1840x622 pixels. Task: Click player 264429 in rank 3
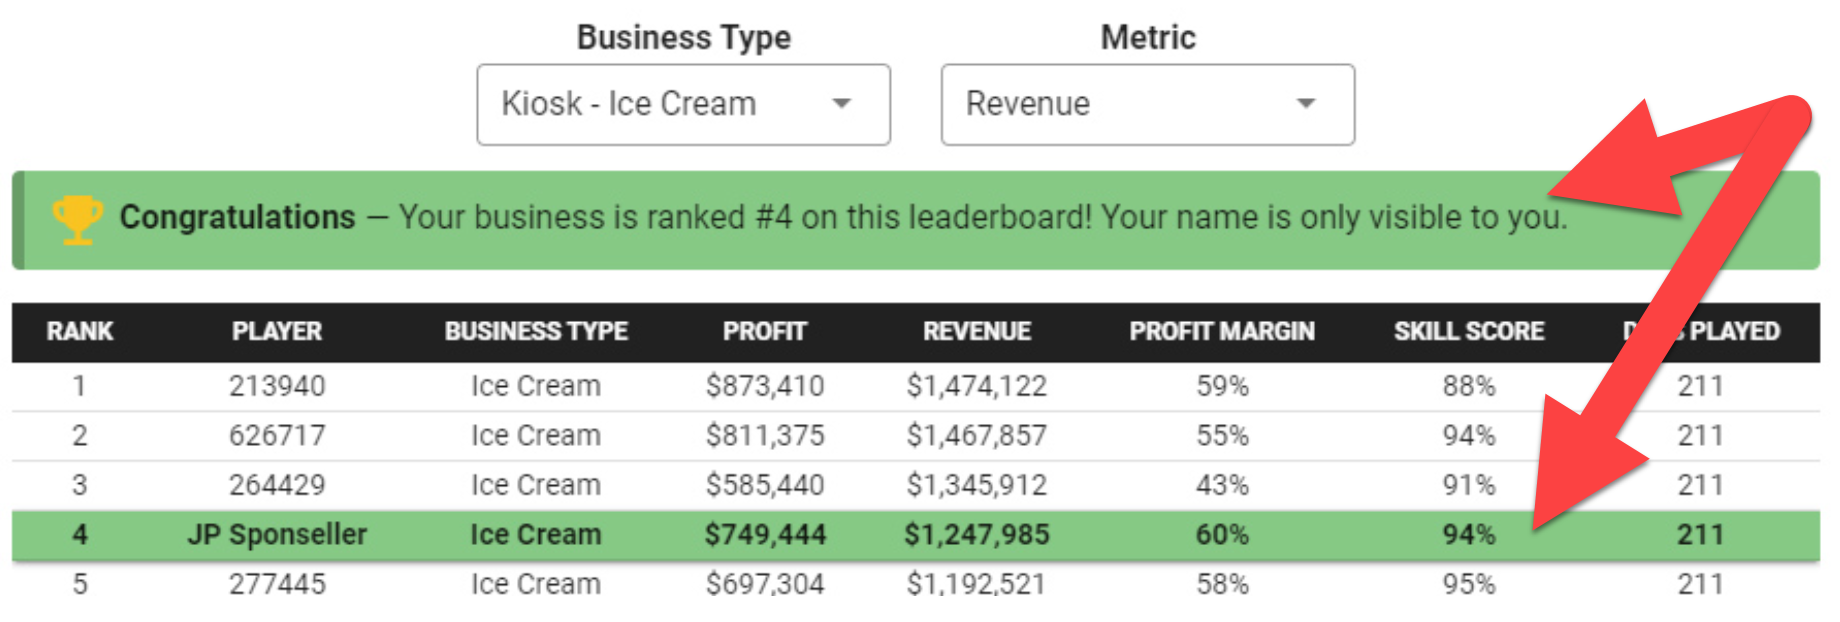pos(277,485)
